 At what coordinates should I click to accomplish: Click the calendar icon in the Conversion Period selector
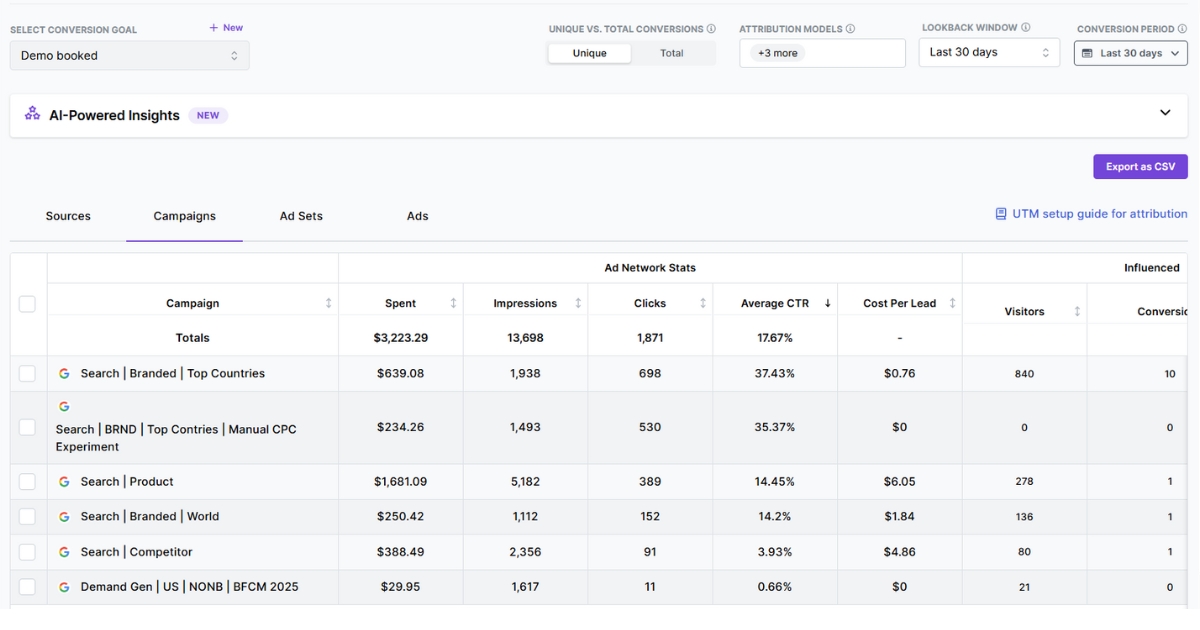coord(1090,52)
